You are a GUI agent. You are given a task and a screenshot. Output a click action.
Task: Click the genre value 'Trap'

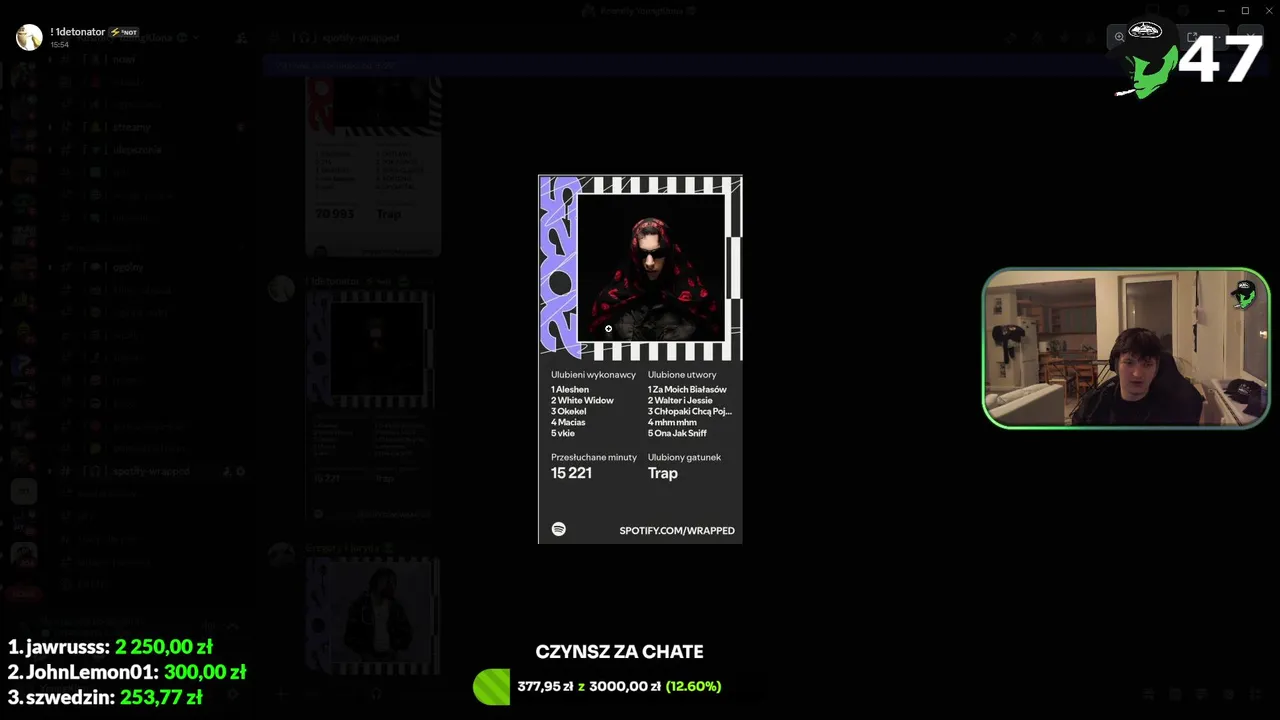pos(663,473)
